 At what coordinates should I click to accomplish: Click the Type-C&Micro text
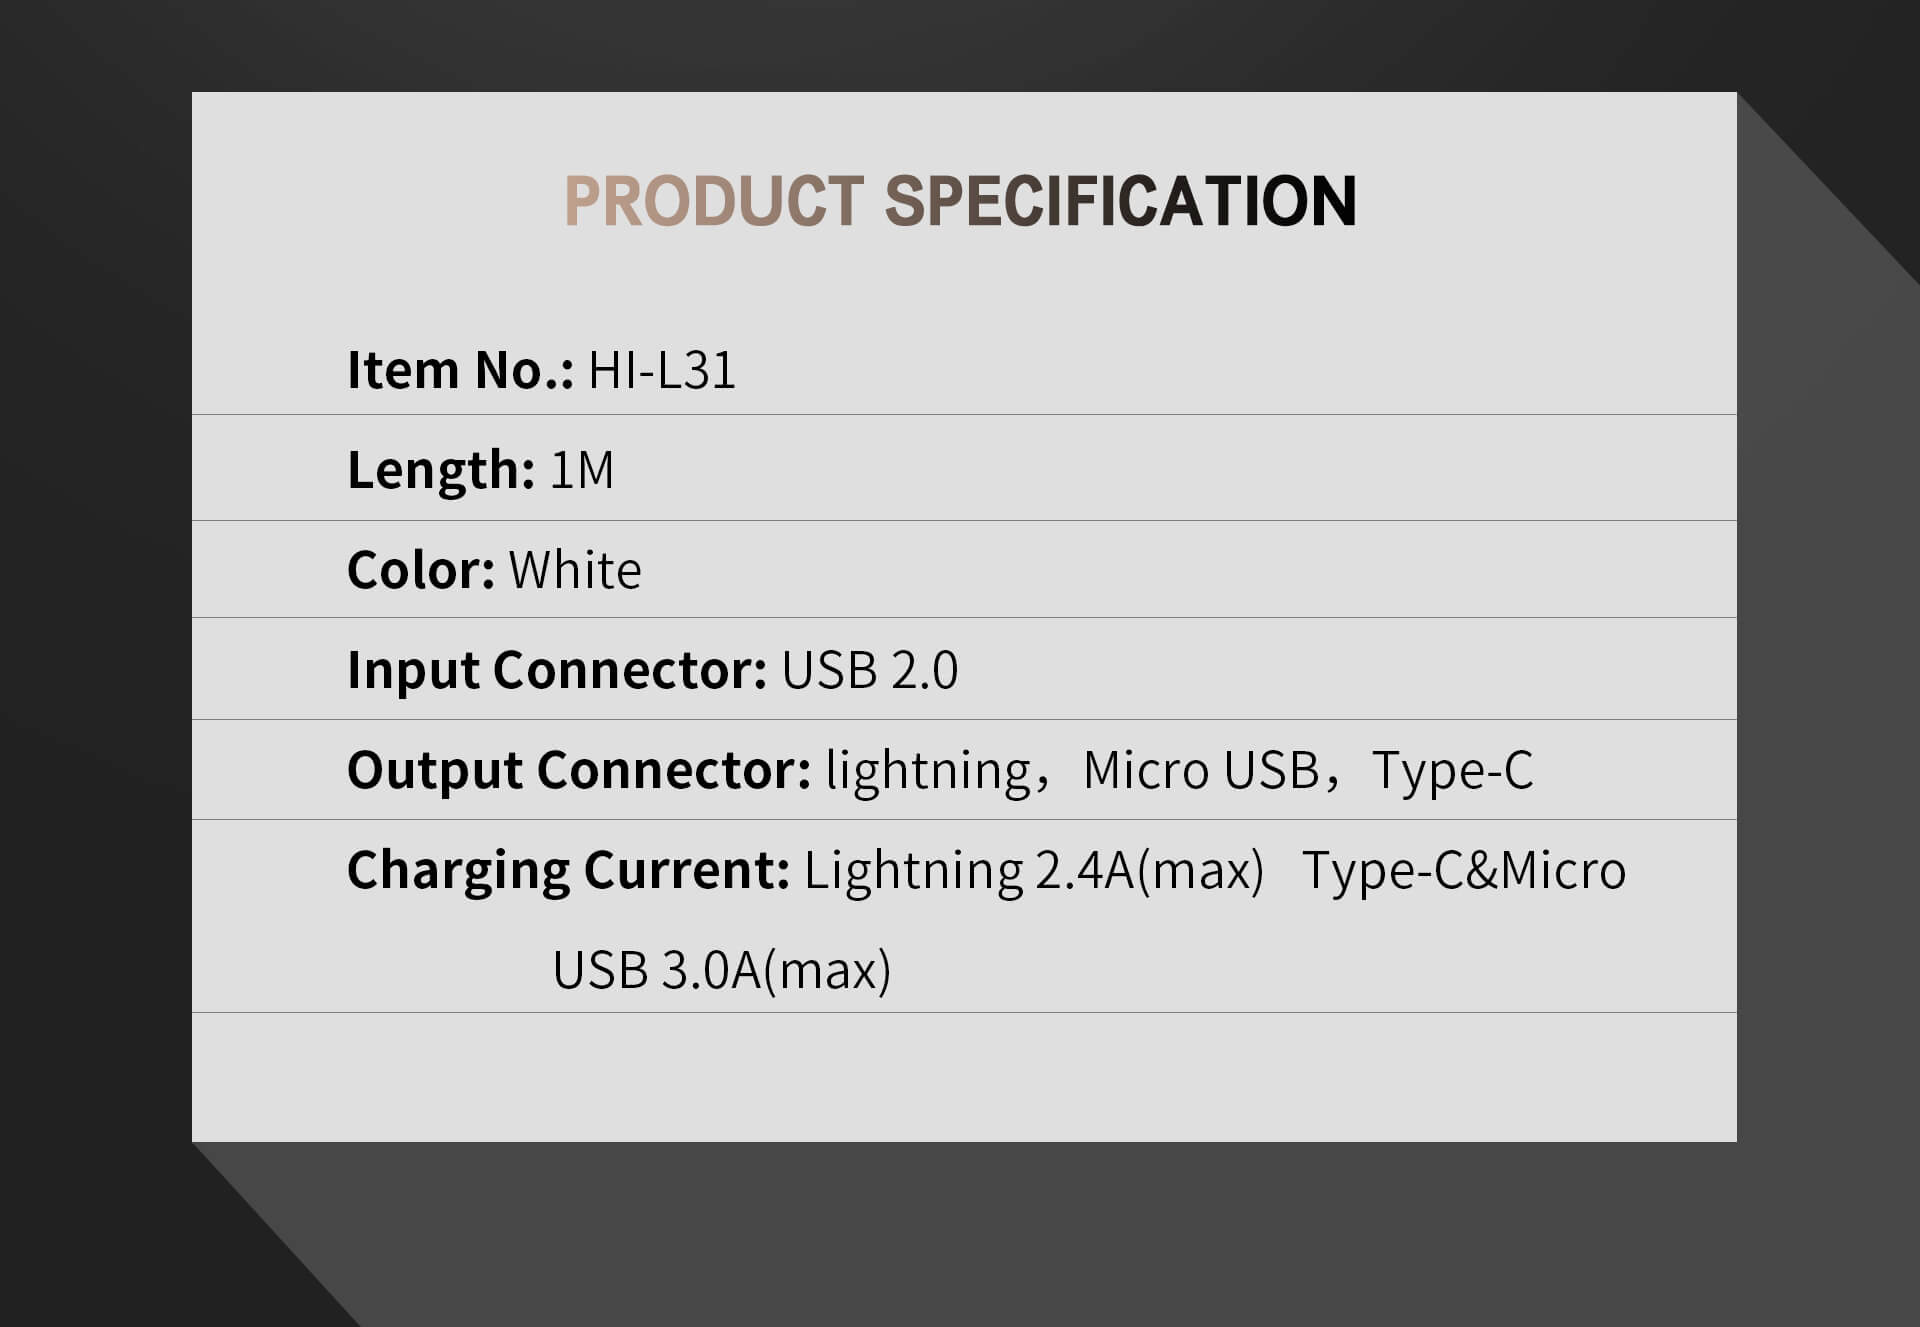(1464, 870)
